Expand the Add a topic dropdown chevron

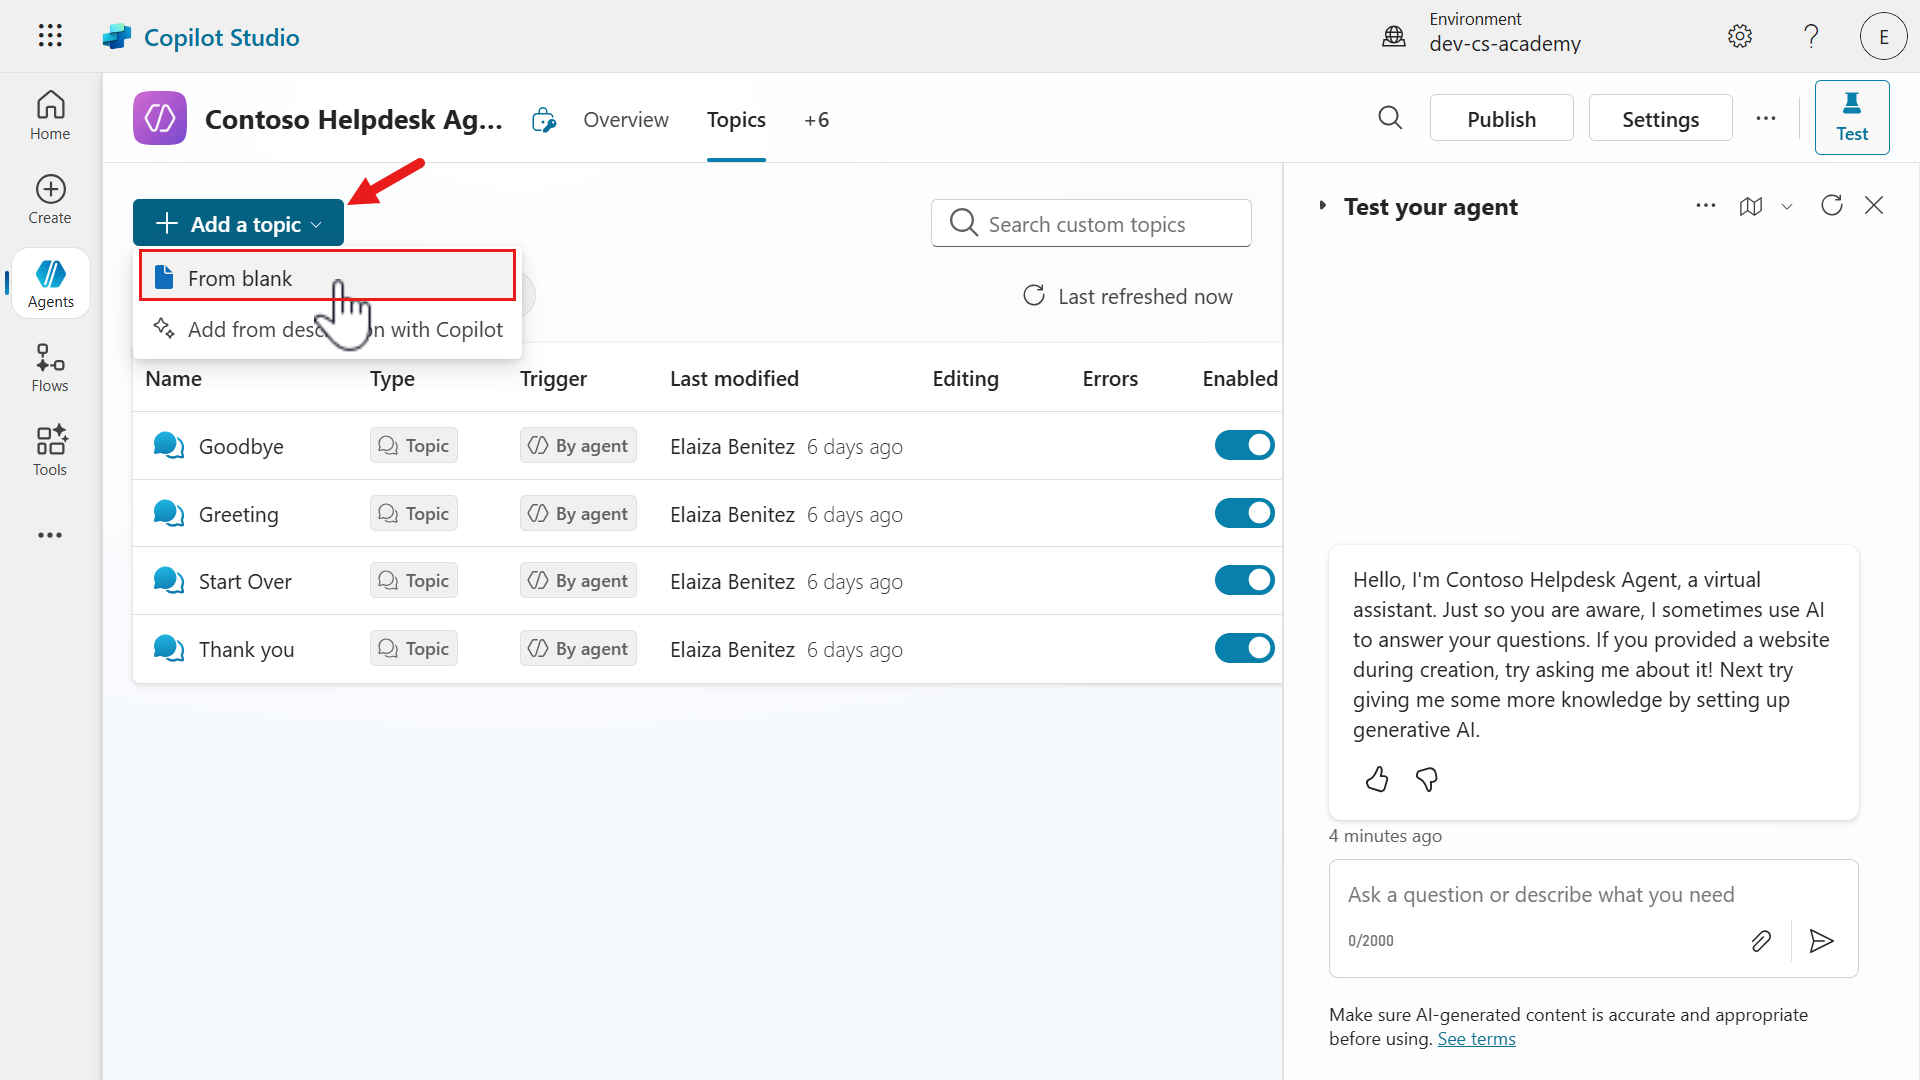pos(318,224)
